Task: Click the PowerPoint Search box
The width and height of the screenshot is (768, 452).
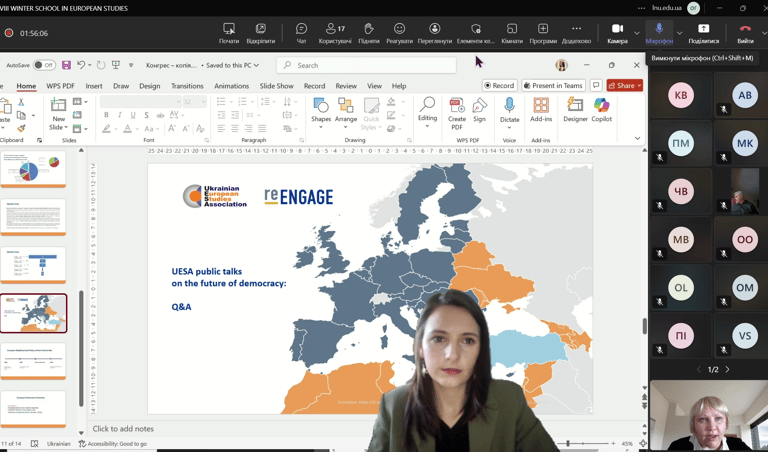Action: (366, 65)
